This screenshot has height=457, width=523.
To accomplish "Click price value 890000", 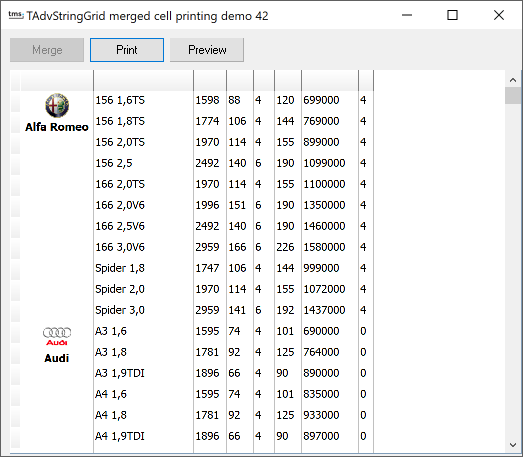I will (321, 373).
